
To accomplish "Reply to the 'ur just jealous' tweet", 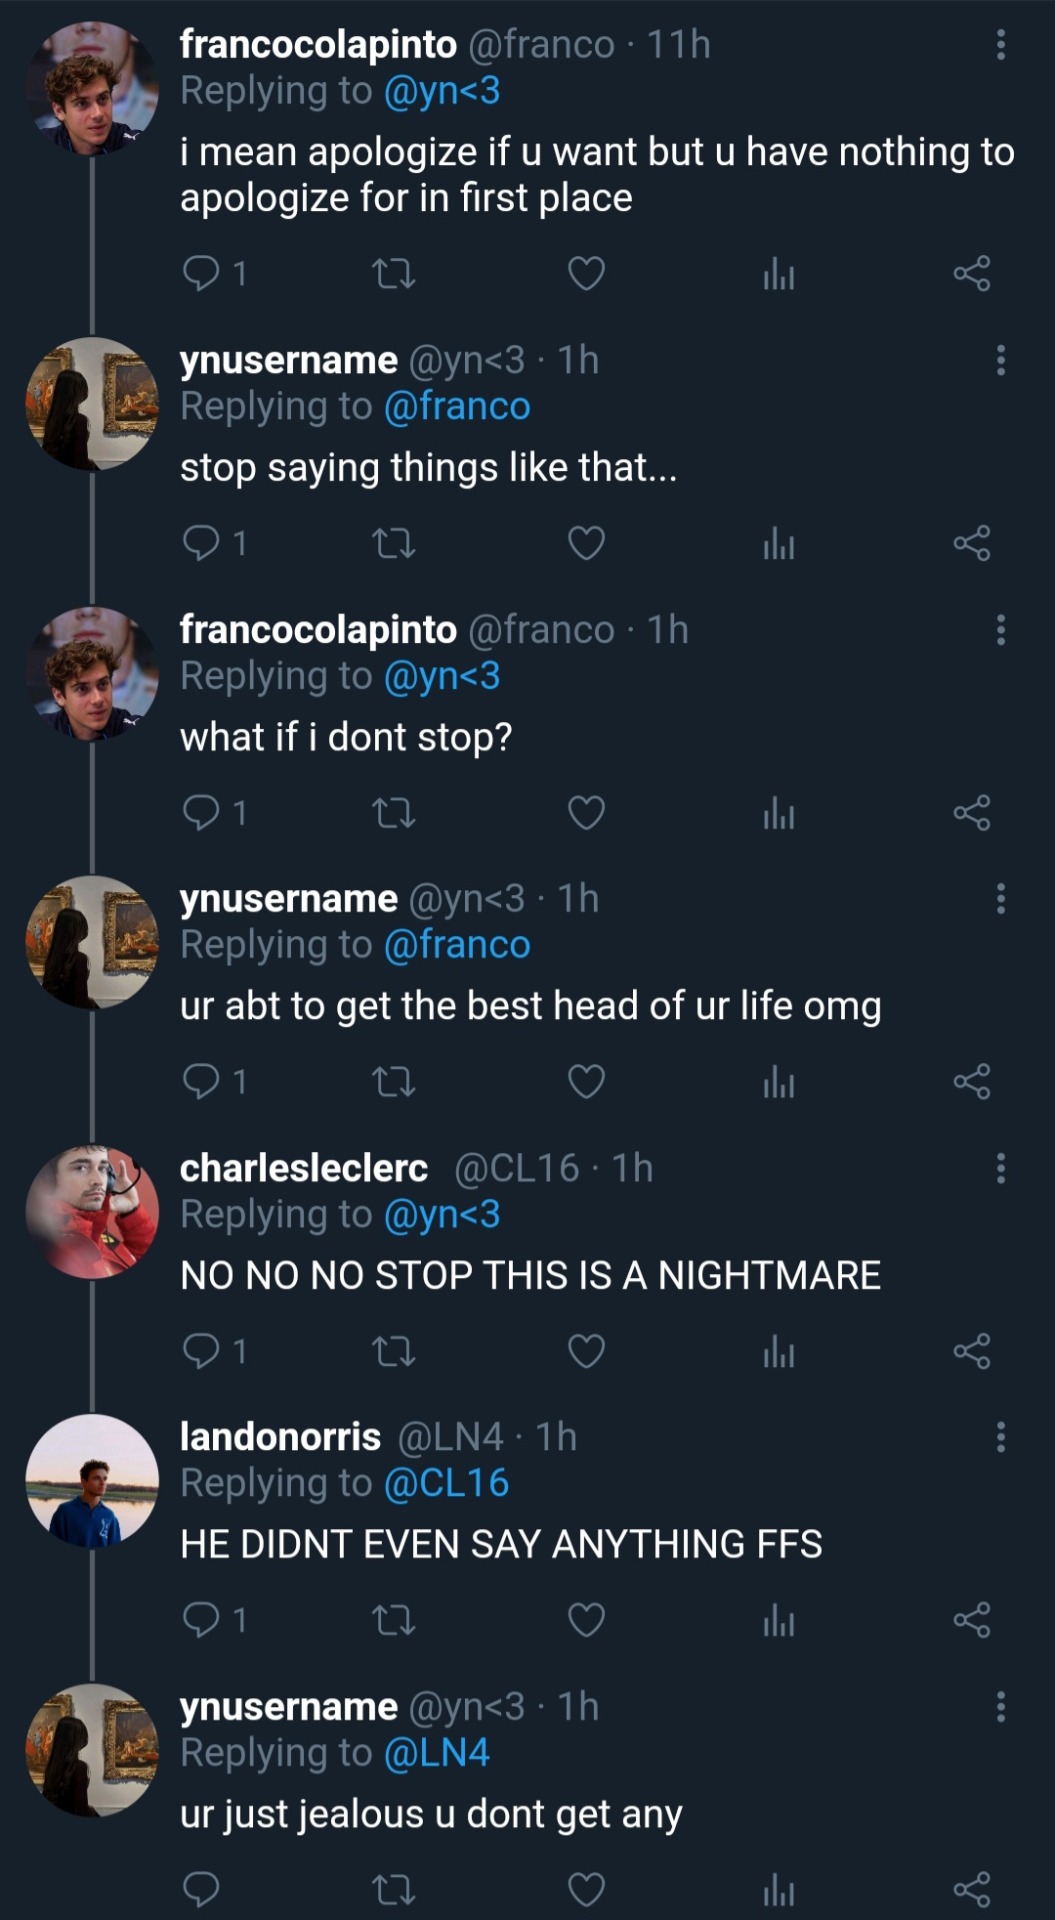I will [202, 1889].
